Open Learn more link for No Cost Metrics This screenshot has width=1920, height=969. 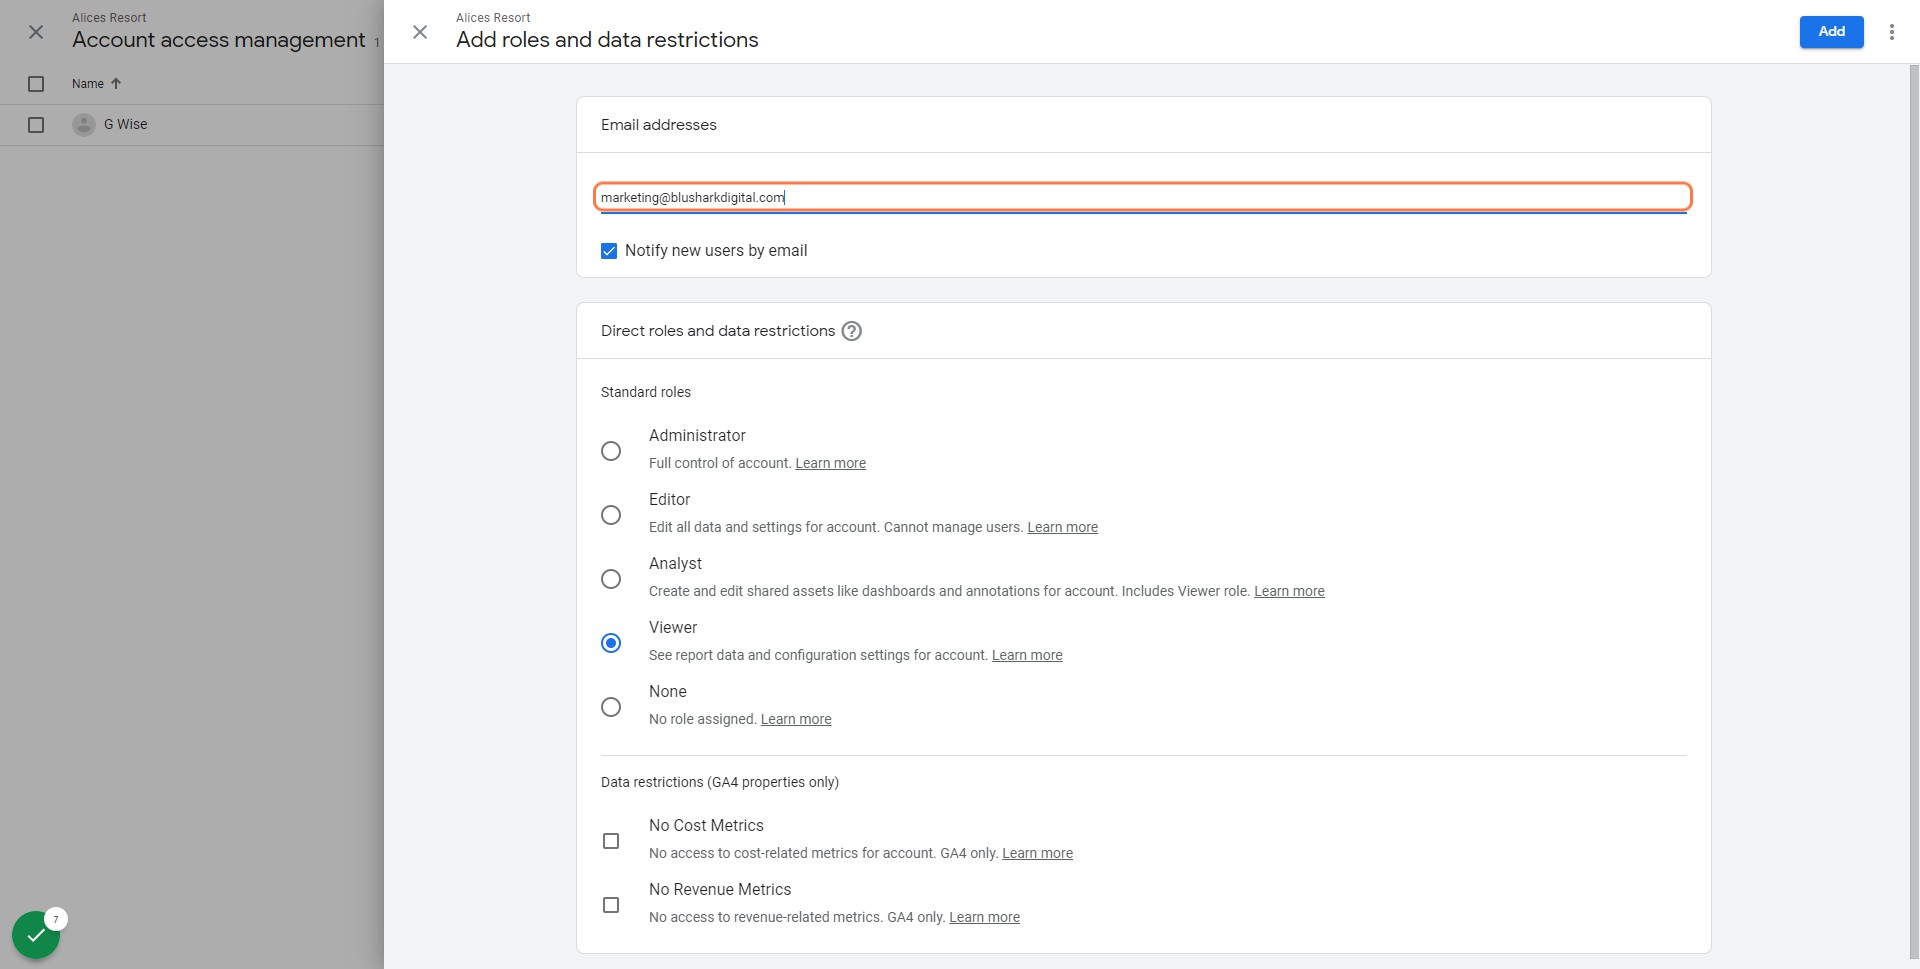1037,853
